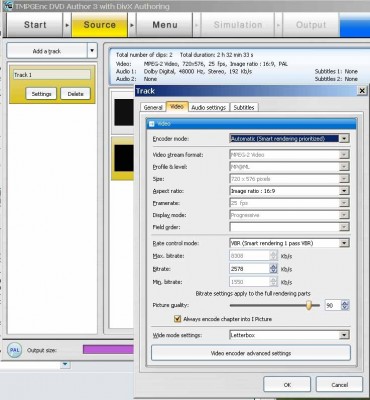Screen dimensions: 370x400
Task: Adjust the Picture quality value spinner
Action: [345, 305]
